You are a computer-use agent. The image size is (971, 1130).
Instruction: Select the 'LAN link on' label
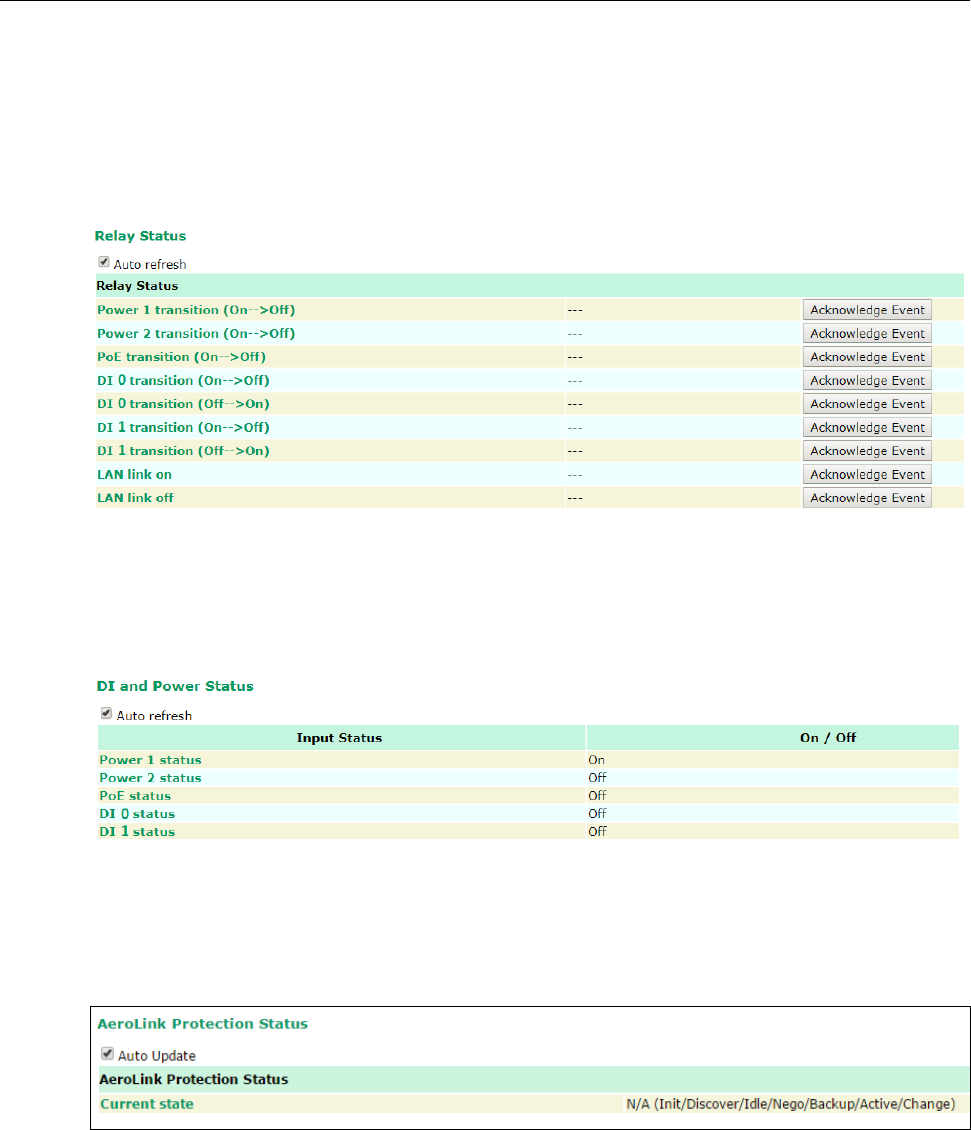point(135,474)
